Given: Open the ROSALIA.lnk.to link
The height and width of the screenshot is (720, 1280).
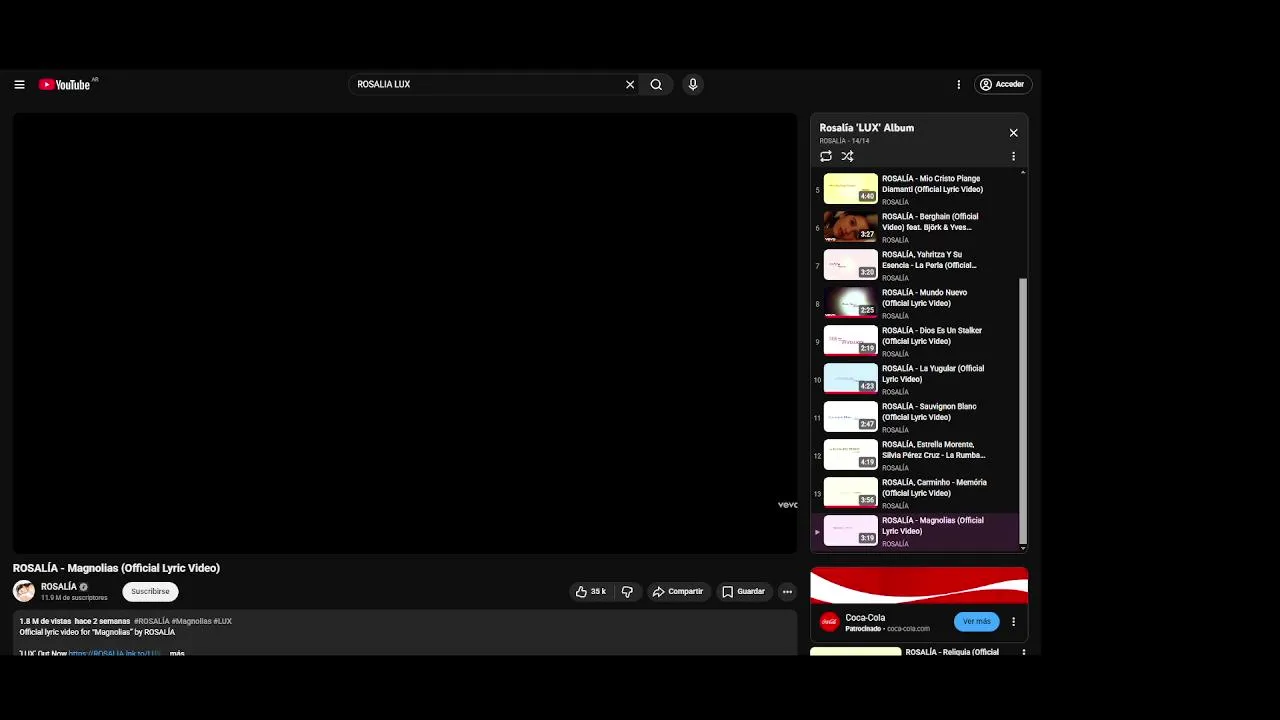Looking at the screenshot, I should (114, 653).
